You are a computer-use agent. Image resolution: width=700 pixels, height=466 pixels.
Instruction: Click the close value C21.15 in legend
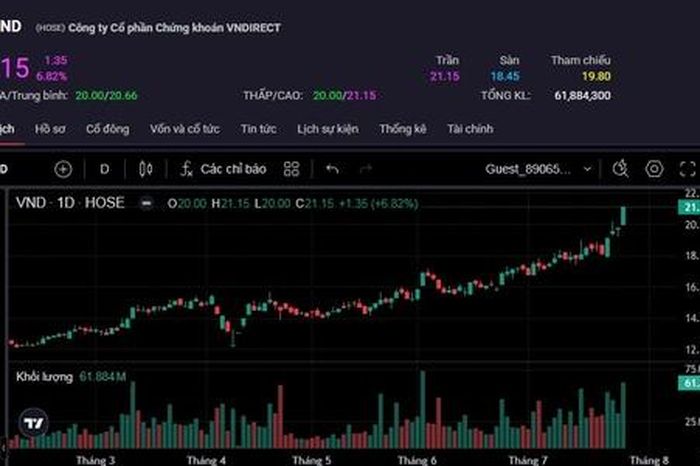click(315, 204)
